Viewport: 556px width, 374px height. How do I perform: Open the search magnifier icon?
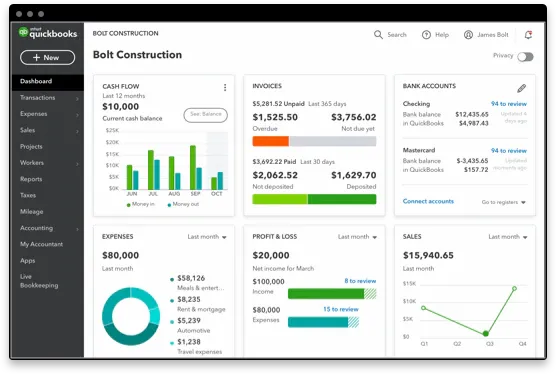coord(378,35)
